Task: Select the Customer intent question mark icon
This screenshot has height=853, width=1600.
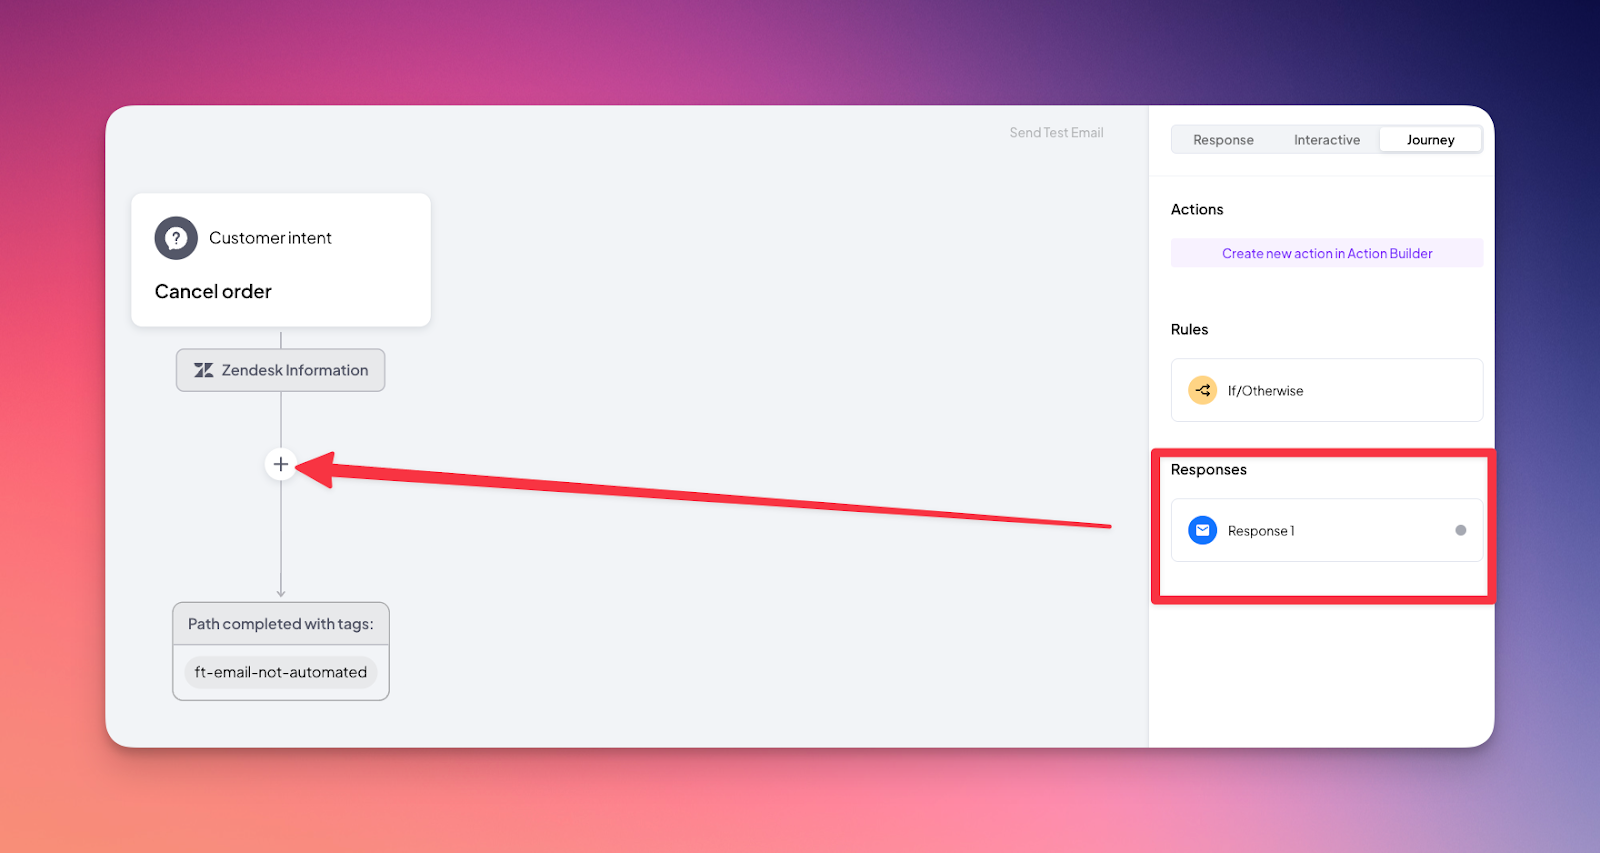Action: pos(176,238)
